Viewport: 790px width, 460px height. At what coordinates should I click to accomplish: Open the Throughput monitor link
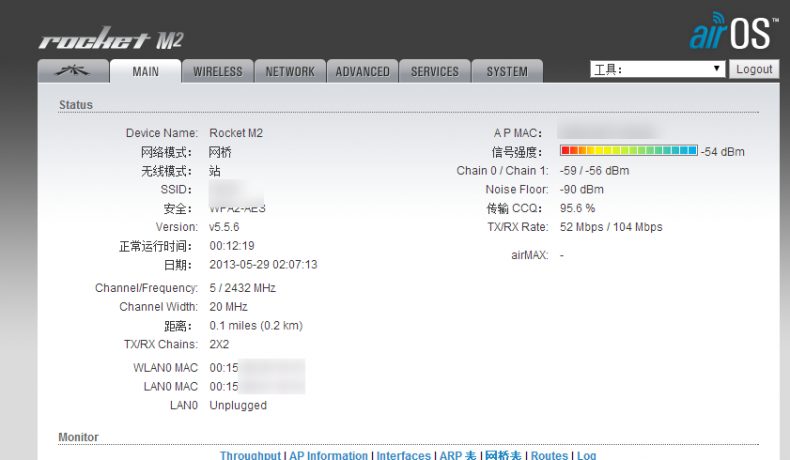[250, 455]
